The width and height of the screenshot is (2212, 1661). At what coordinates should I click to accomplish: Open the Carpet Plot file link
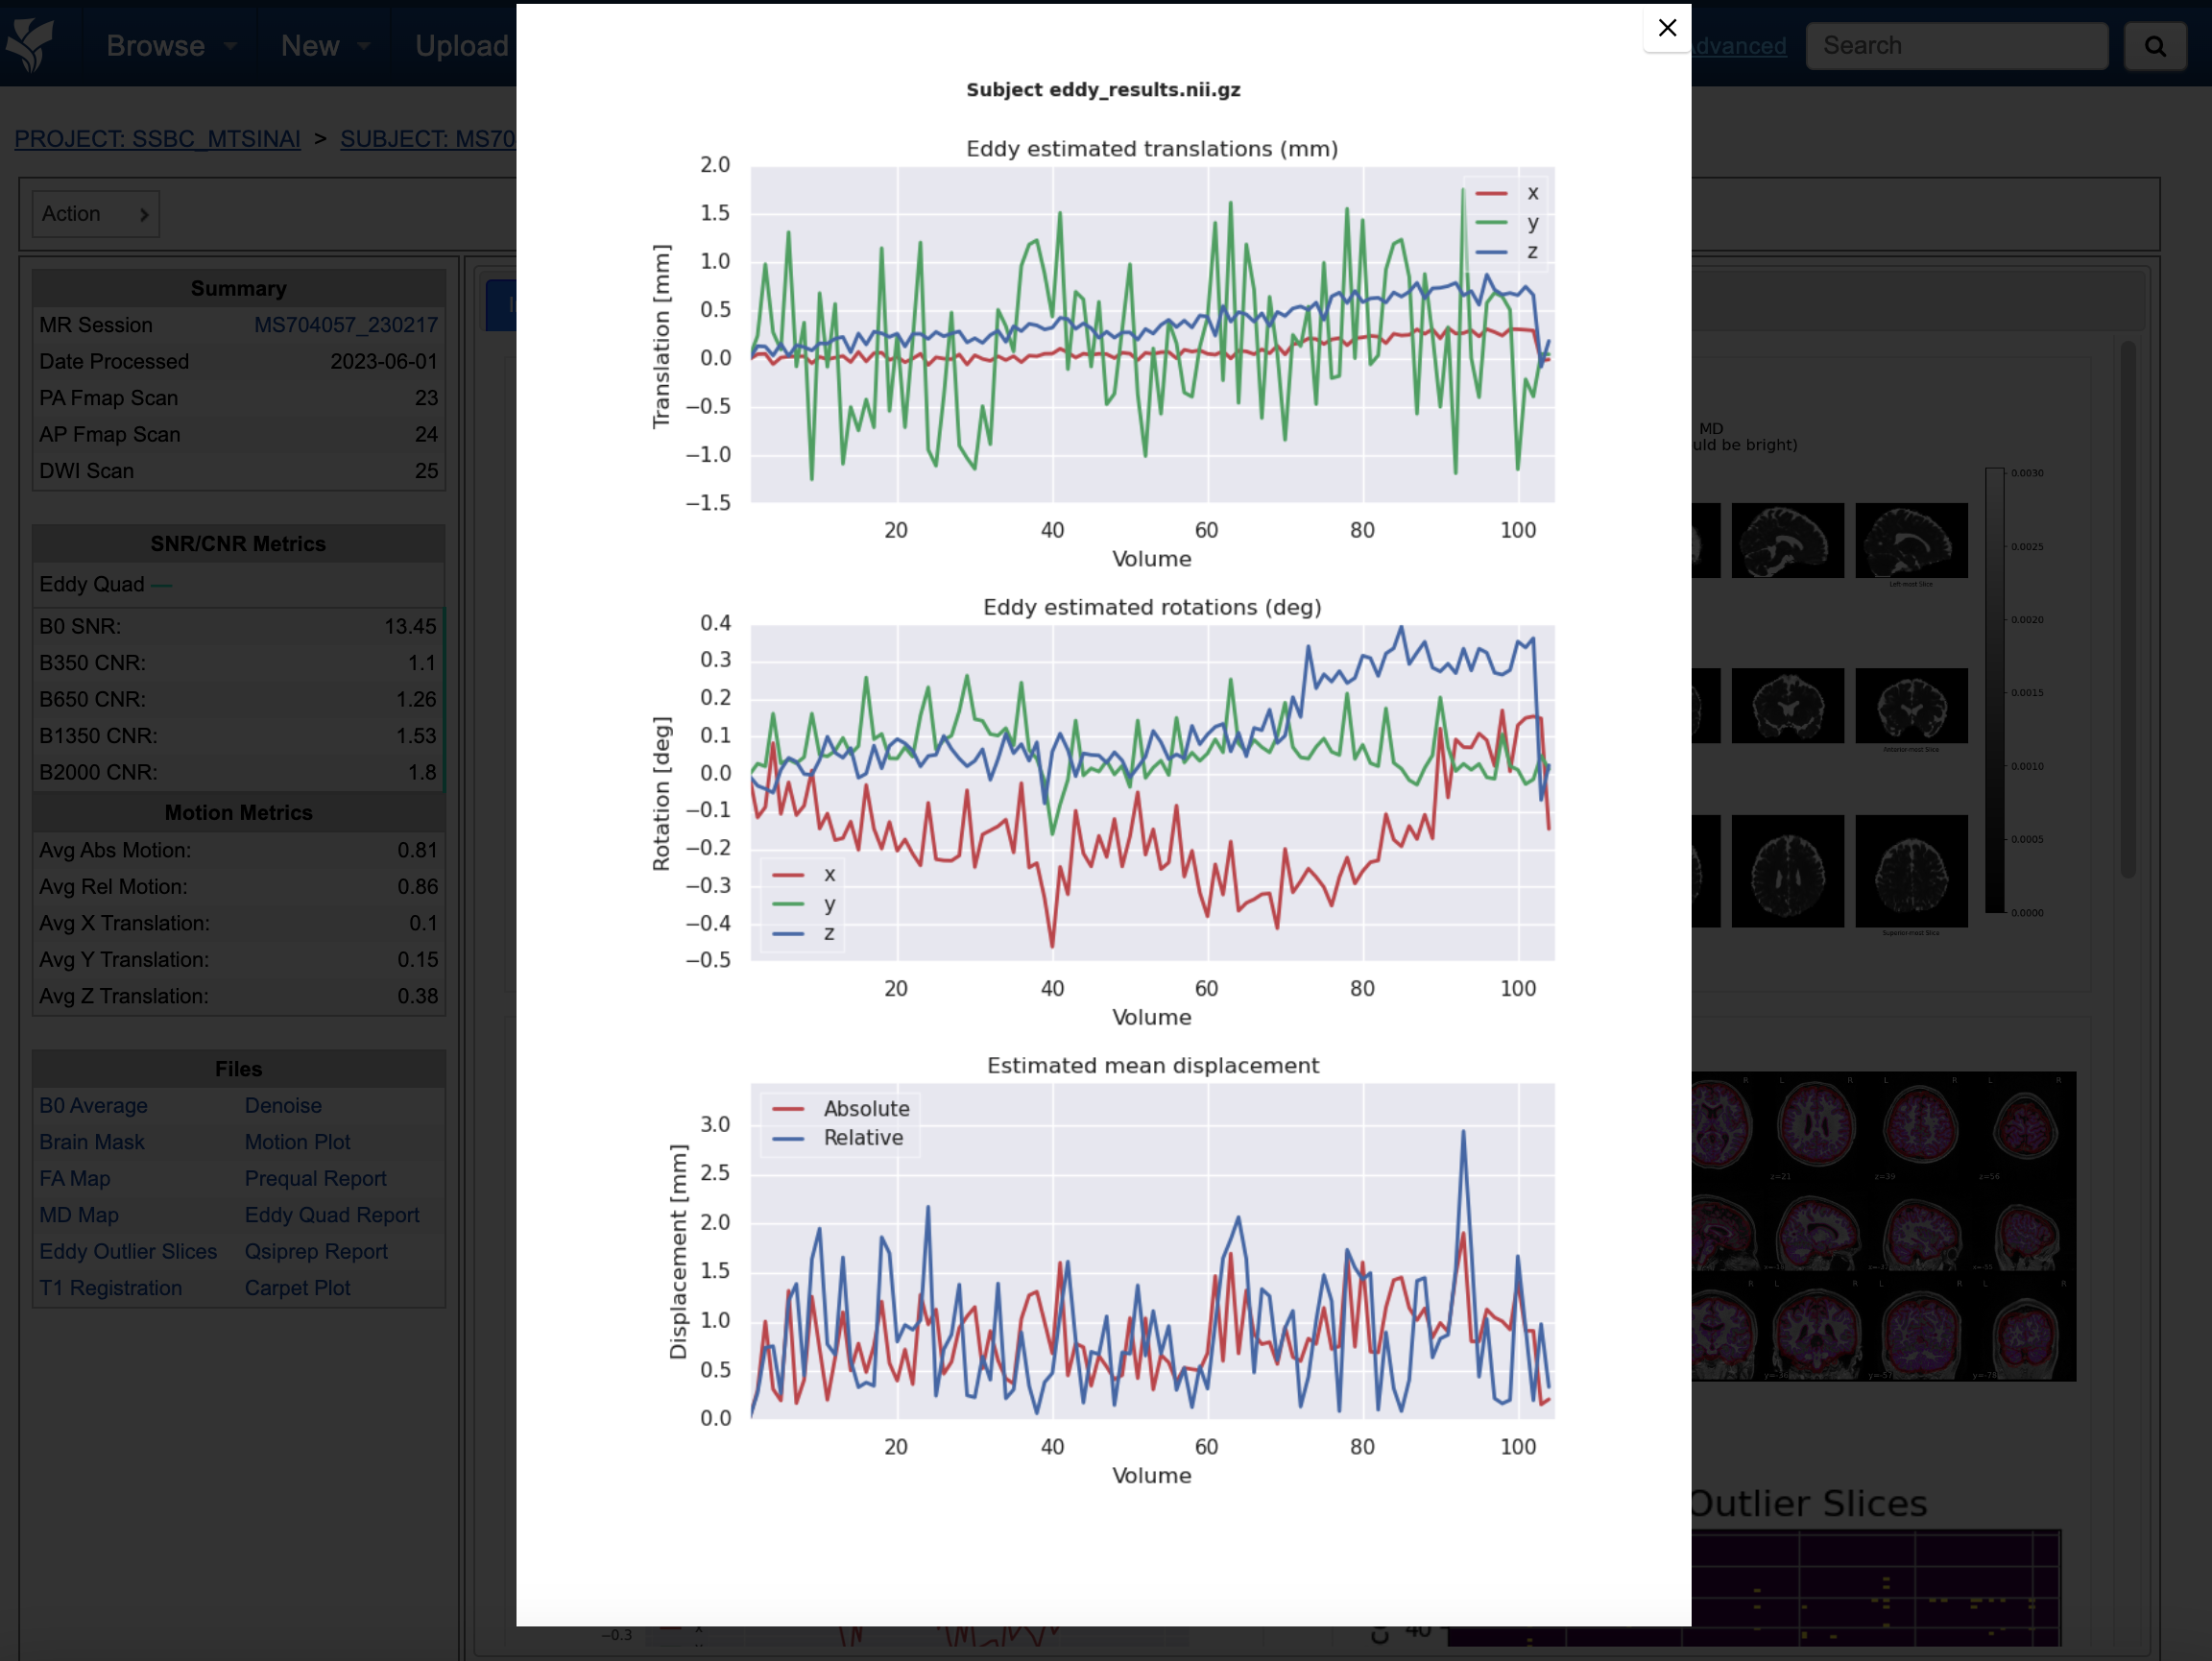[297, 1288]
